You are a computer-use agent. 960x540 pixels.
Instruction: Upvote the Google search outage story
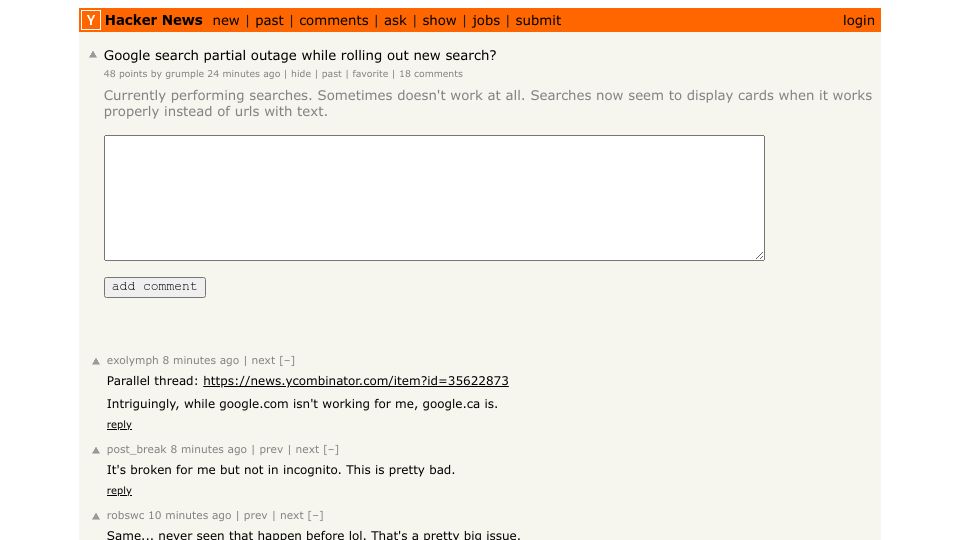[x=93, y=54]
